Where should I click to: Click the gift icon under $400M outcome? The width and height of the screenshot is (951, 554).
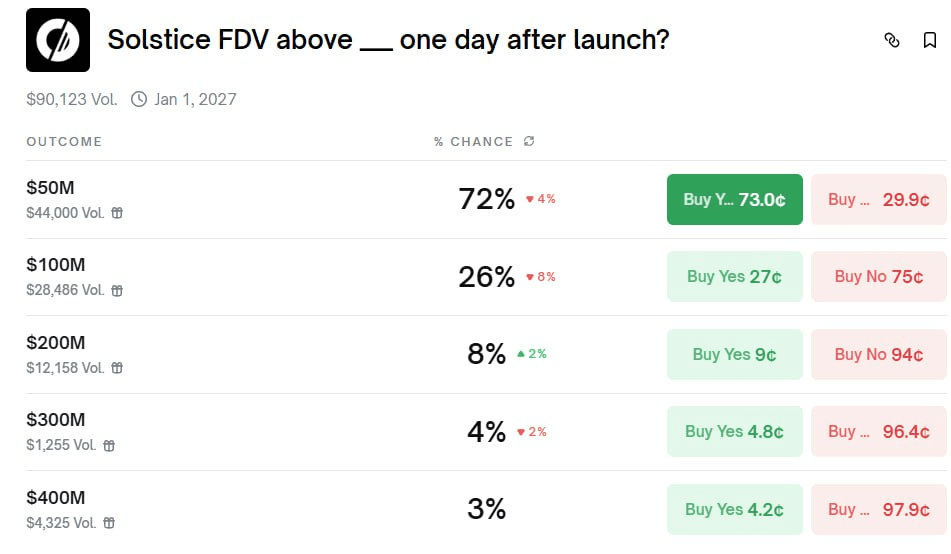coord(109,523)
